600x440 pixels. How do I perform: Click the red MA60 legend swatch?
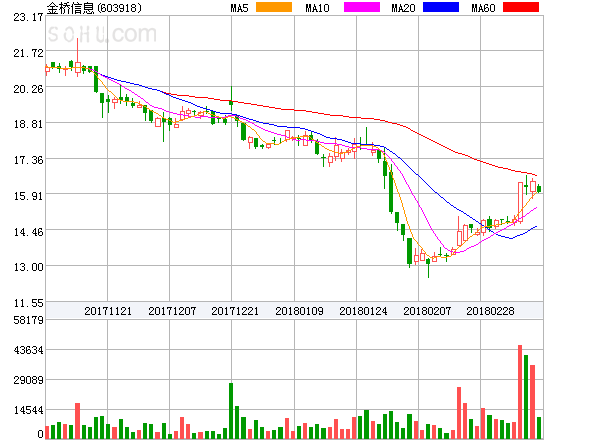pyautogui.click(x=521, y=7)
